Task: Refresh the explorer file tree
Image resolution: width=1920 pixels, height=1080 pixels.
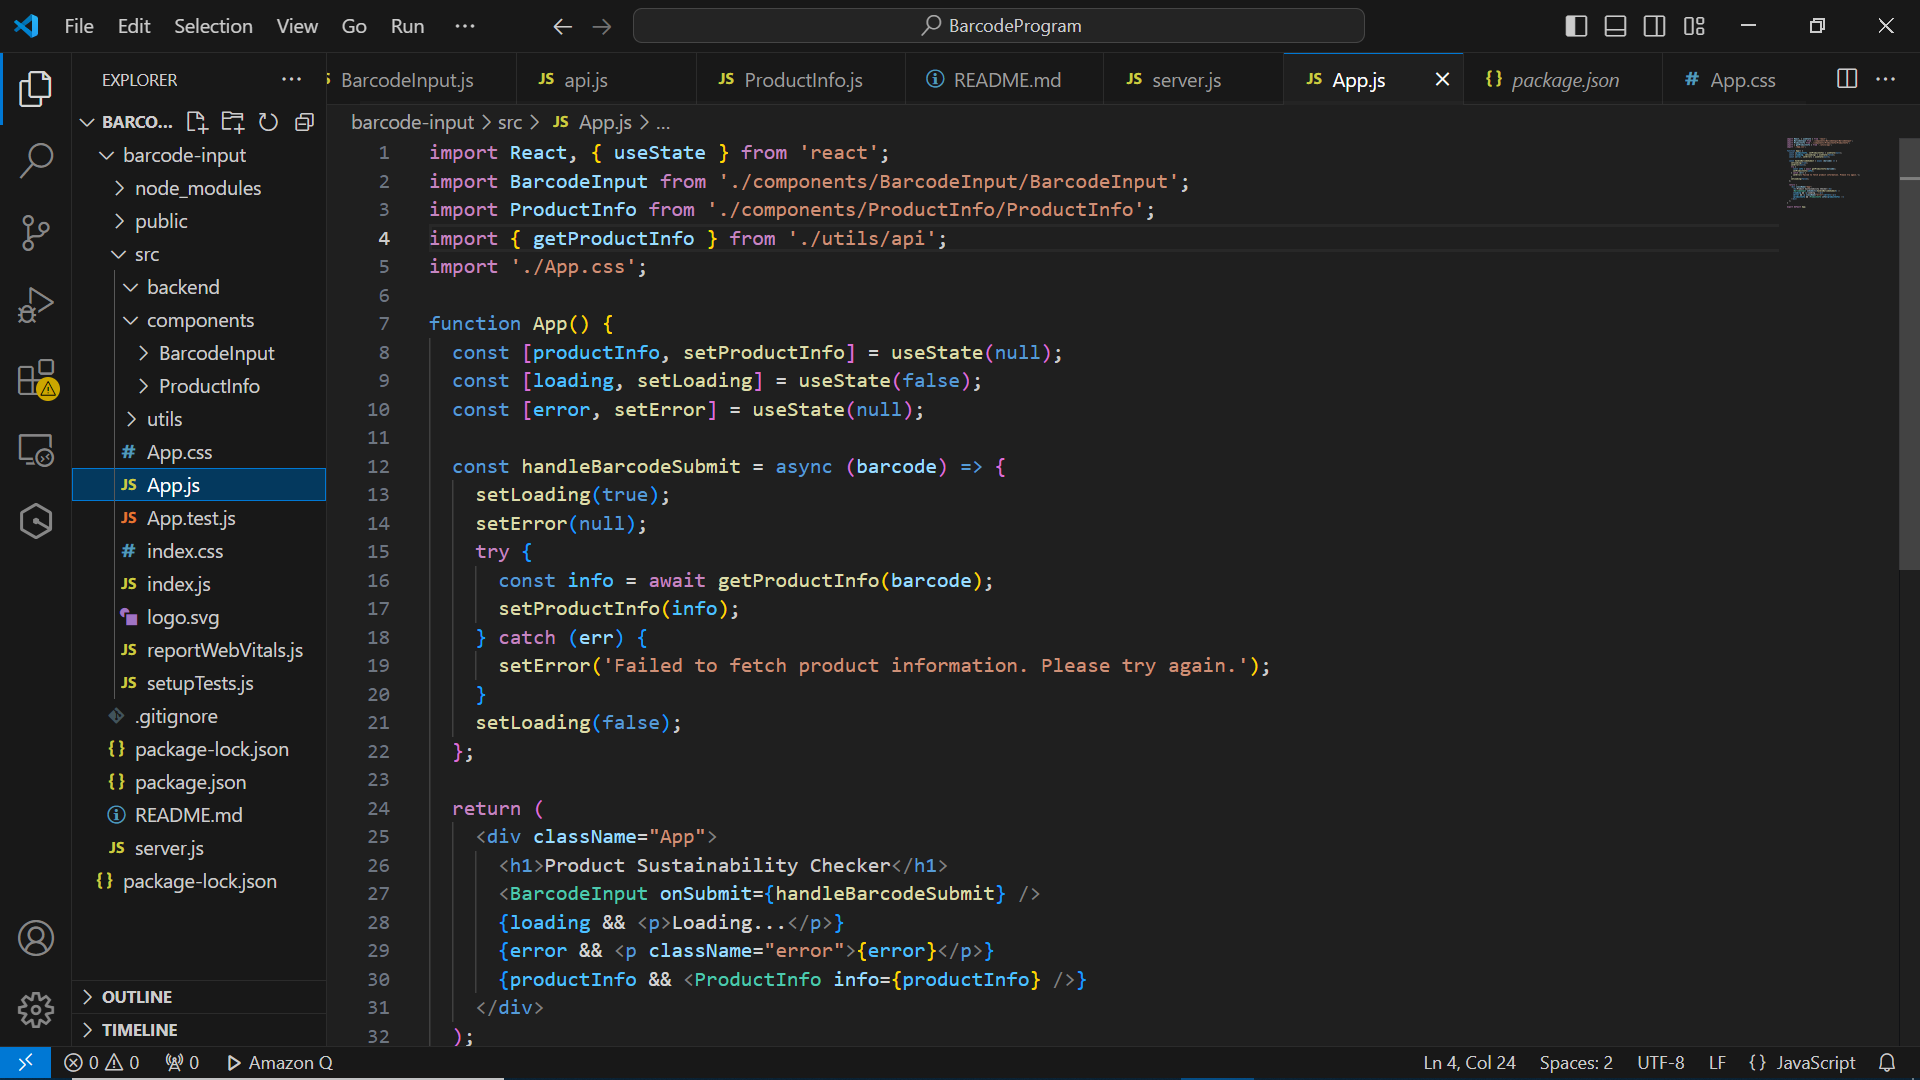Action: tap(268, 122)
